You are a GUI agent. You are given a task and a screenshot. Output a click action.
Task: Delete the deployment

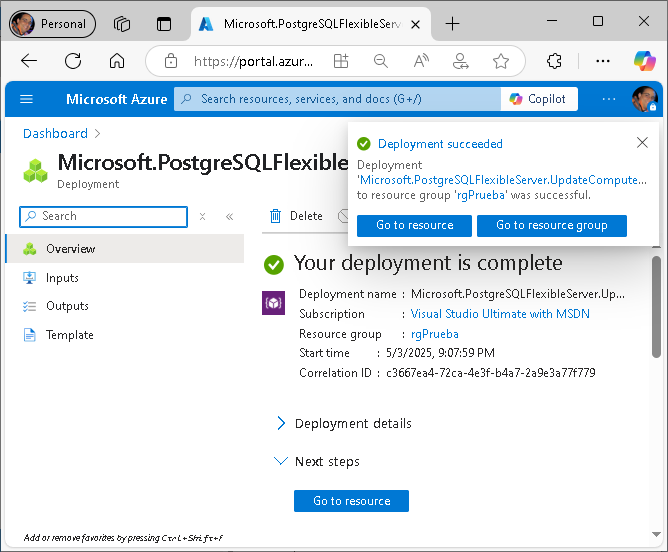296,216
